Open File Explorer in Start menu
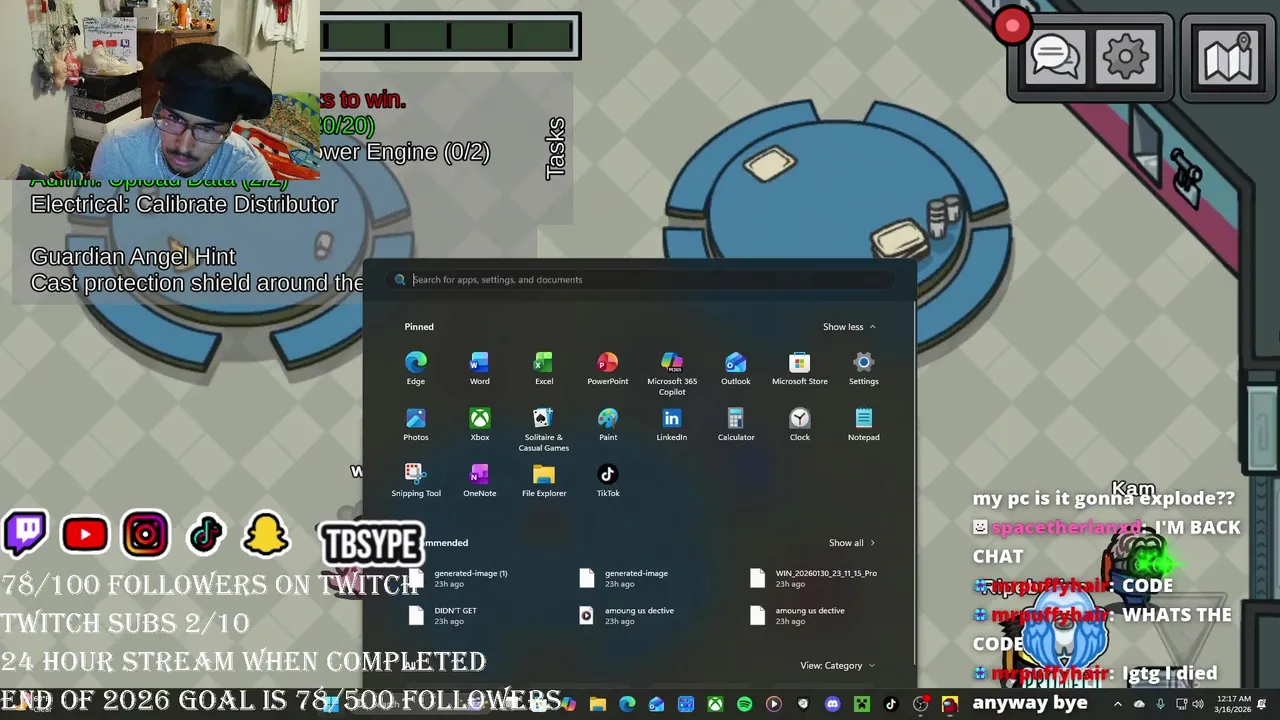1280x720 pixels. pyautogui.click(x=544, y=480)
